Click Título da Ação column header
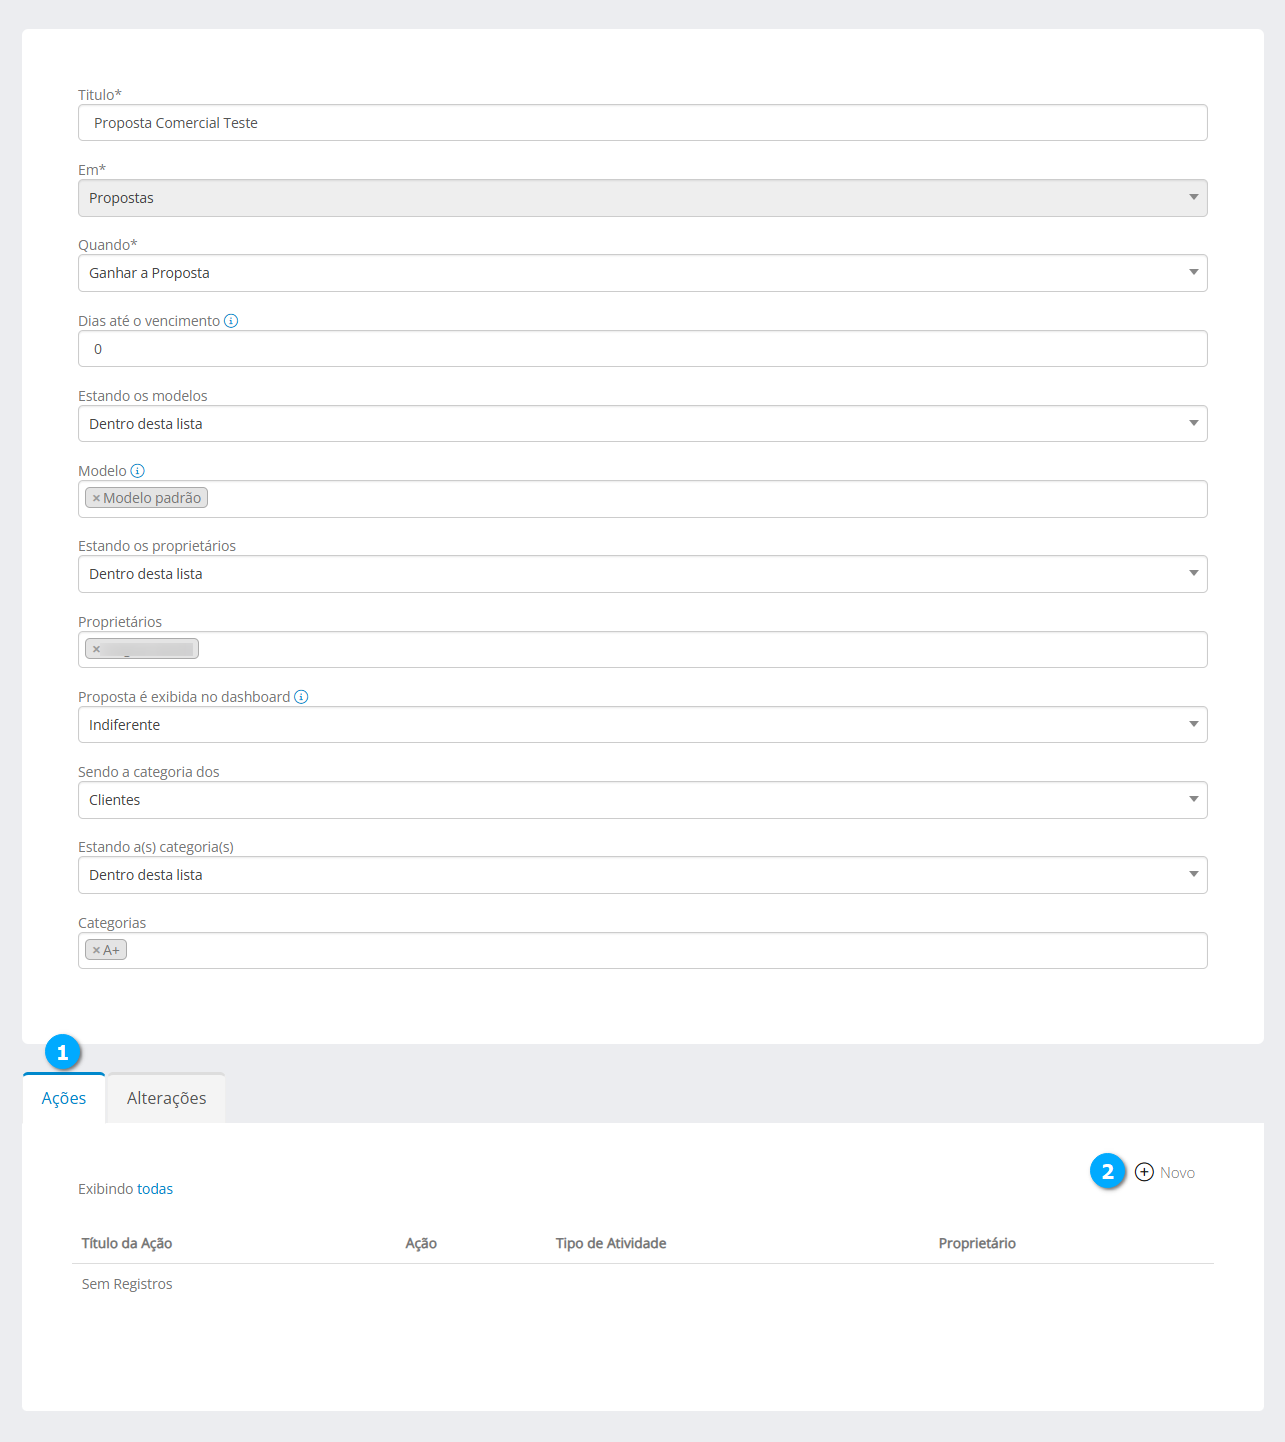The height and width of the screenshot is (1442, 1285). pyautogui.click(x=127, y=1243)
